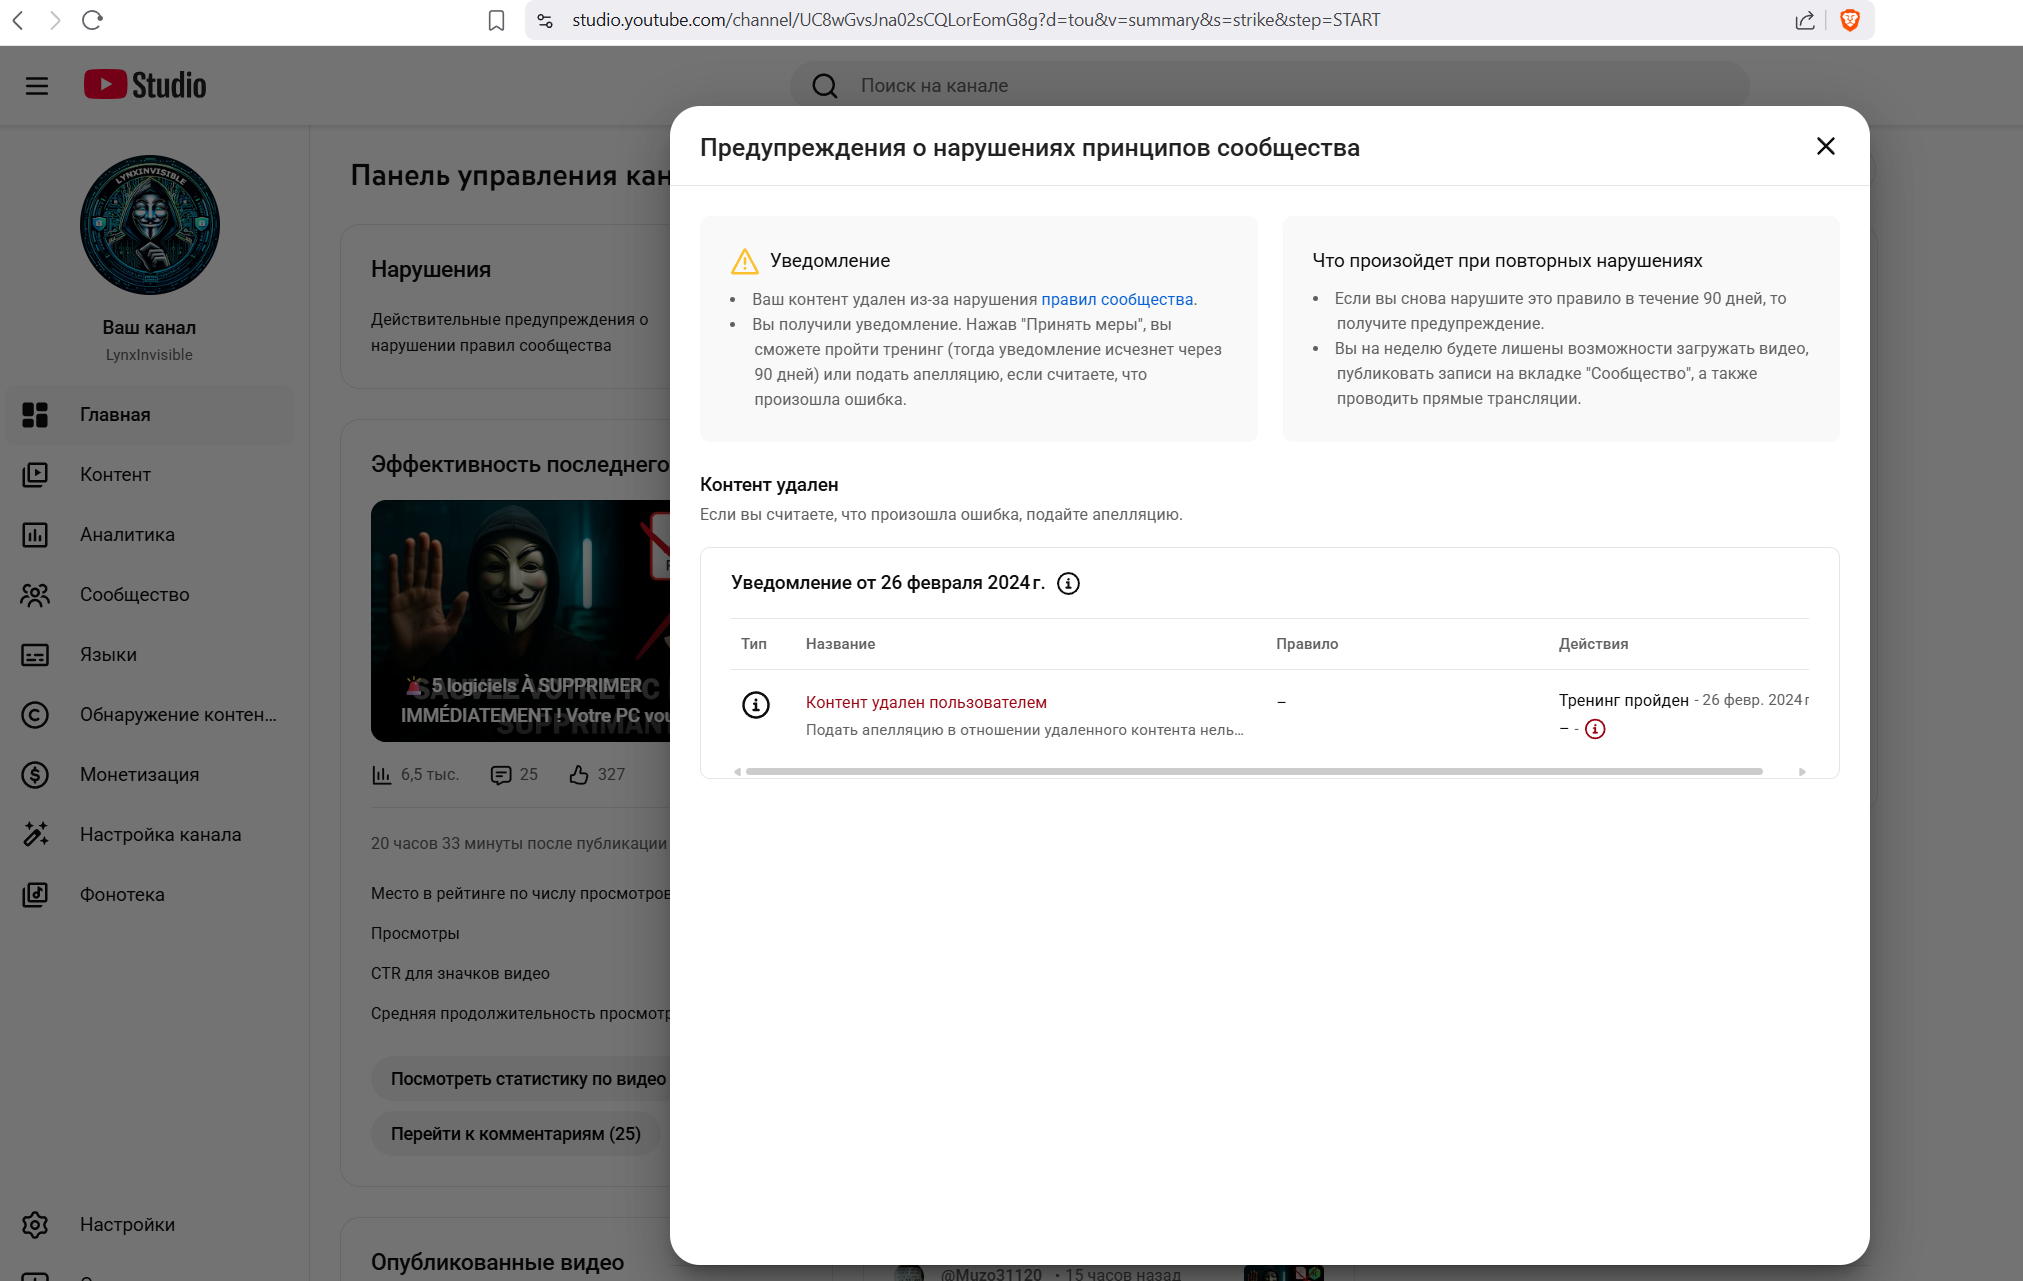The width and height of the screenshot is (2023, 1281).
Task: Click Перейти к комментариям (25) button
Action: click(x=515, y=1134)
